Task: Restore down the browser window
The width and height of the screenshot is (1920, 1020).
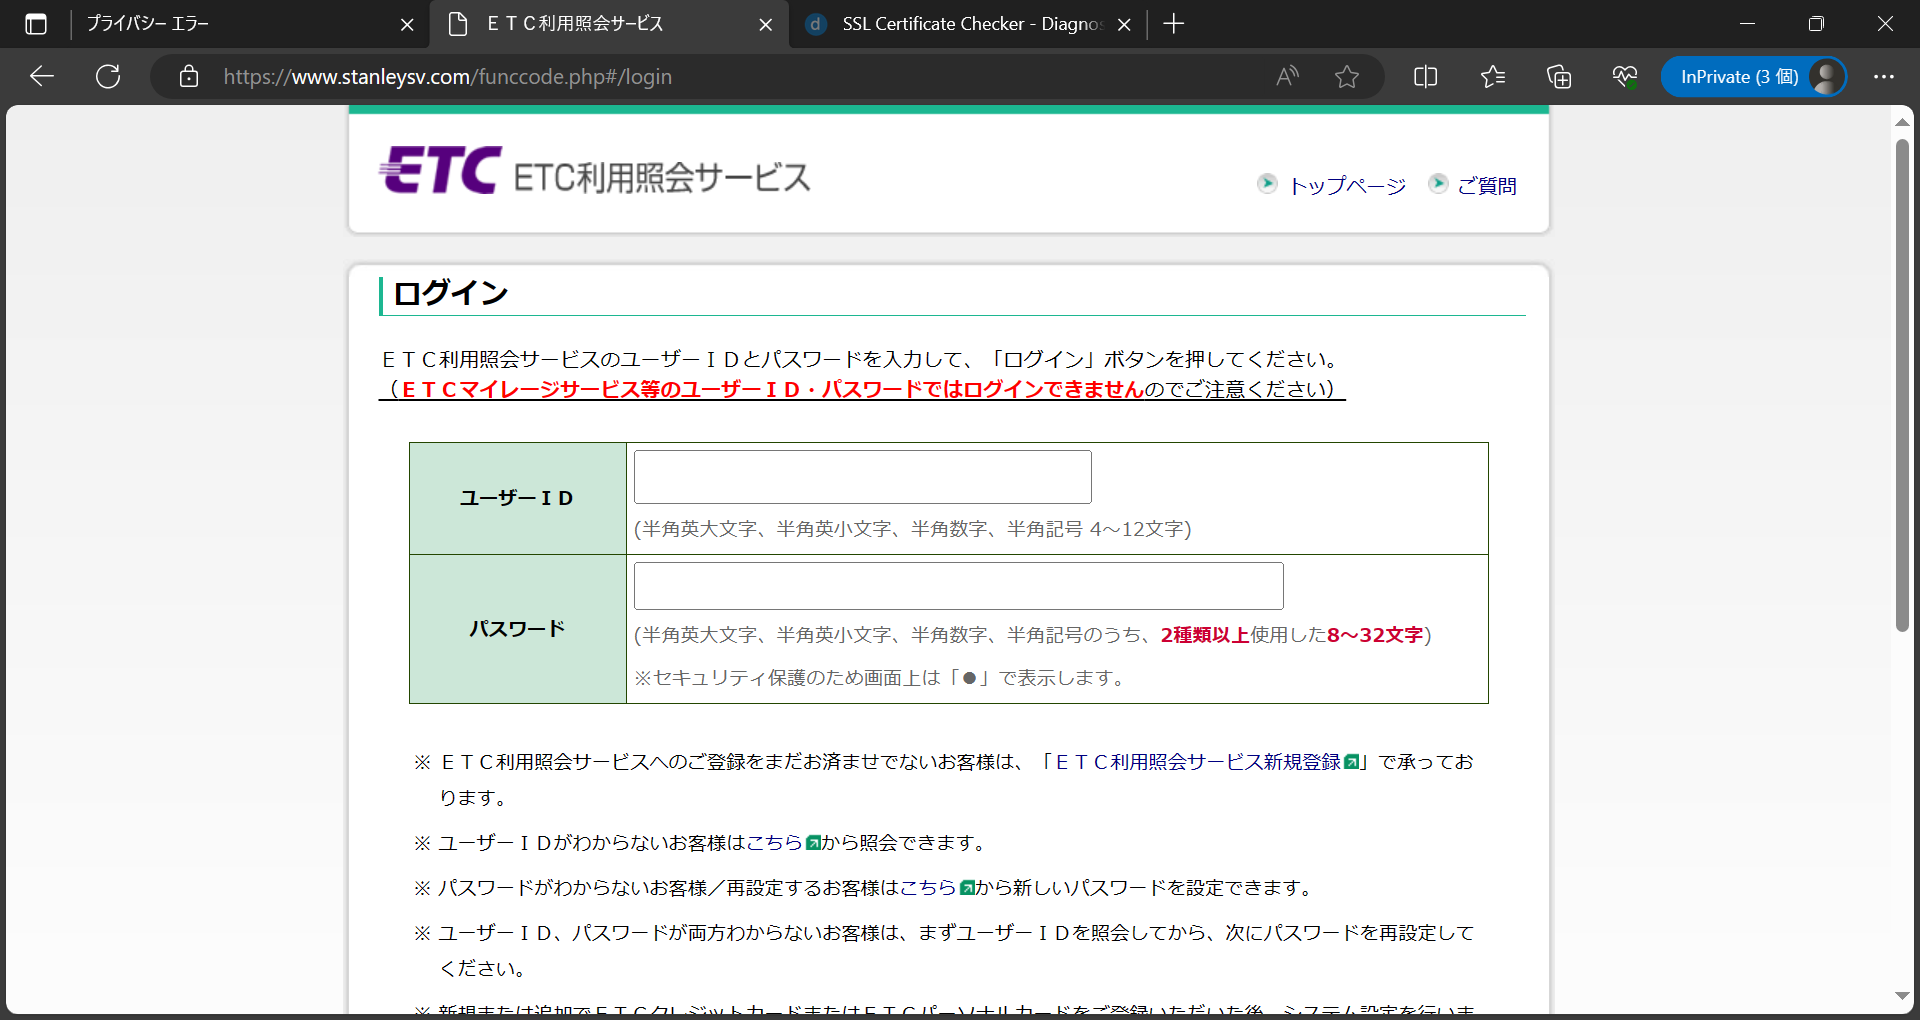Action: [1816, 24]
